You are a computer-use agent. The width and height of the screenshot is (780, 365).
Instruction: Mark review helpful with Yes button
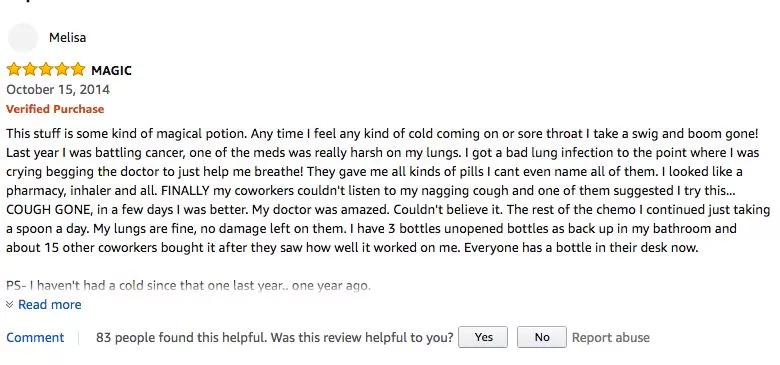[x=483, y=337]
